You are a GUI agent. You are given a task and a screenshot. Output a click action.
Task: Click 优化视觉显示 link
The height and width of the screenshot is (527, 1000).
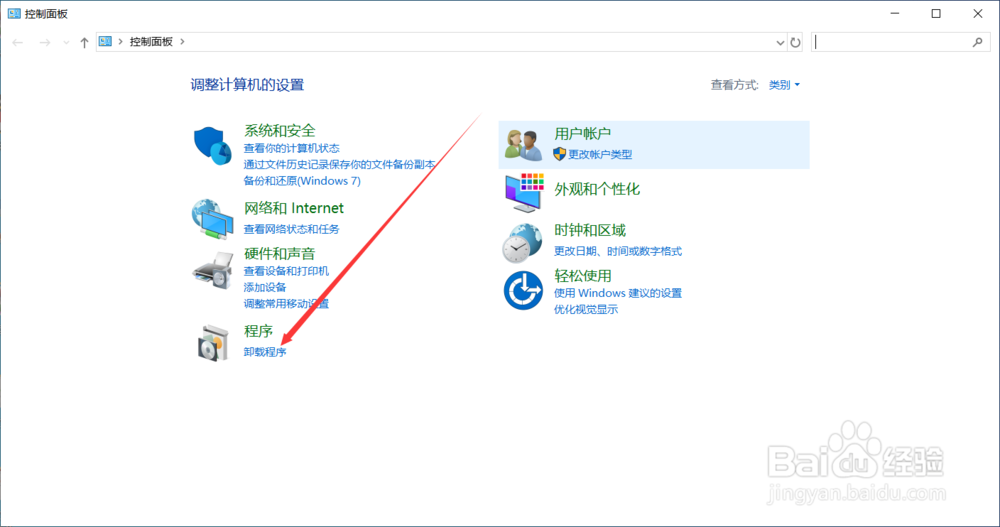pyautogui.click(x=585, y=309)
